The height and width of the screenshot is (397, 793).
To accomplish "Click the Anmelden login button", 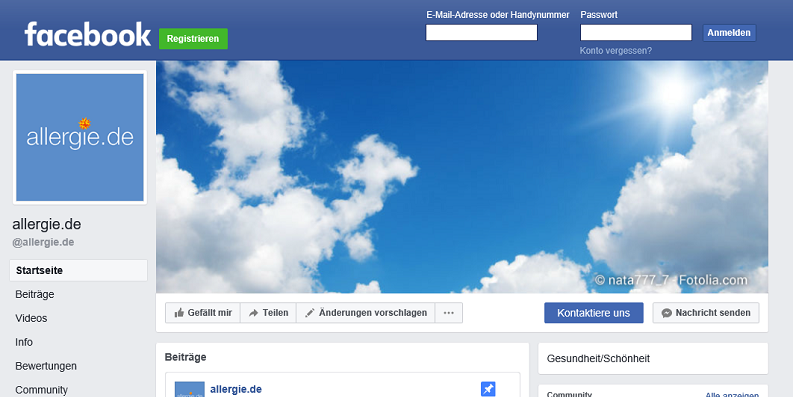I will [729, 33].
